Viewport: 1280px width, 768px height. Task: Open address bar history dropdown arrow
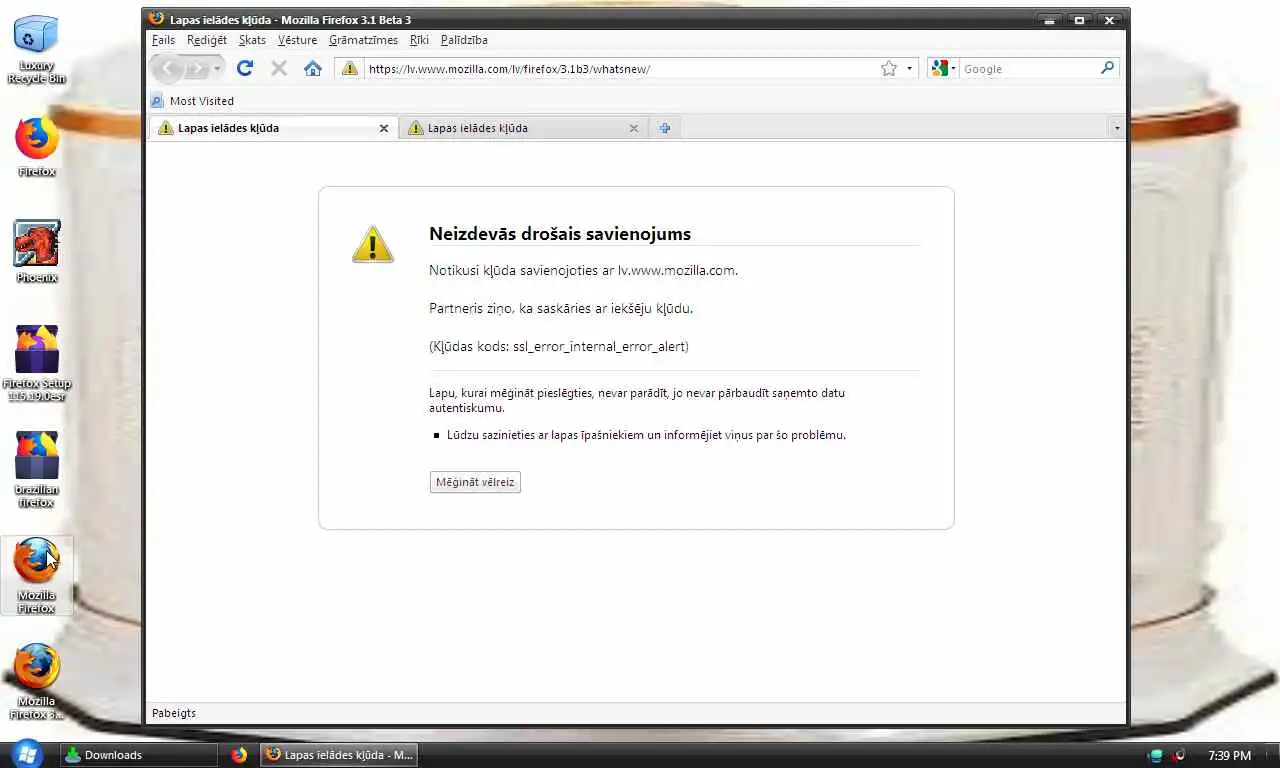click(909, 69)
